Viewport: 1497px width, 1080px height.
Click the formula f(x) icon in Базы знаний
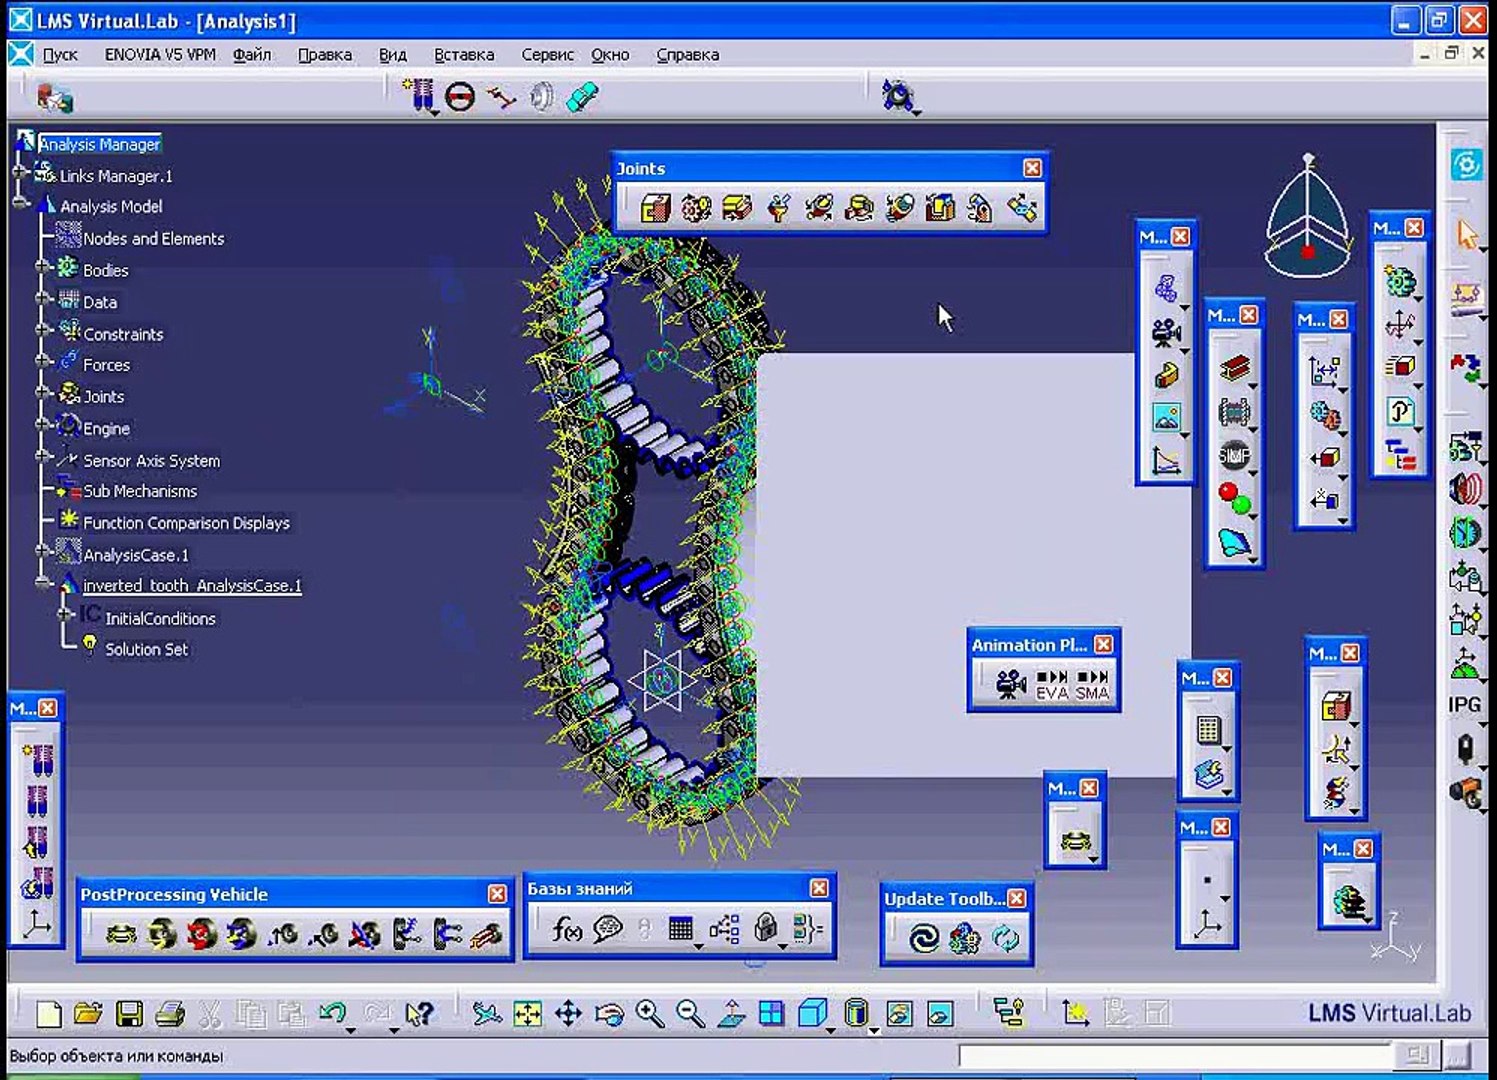tap(567, 930)
